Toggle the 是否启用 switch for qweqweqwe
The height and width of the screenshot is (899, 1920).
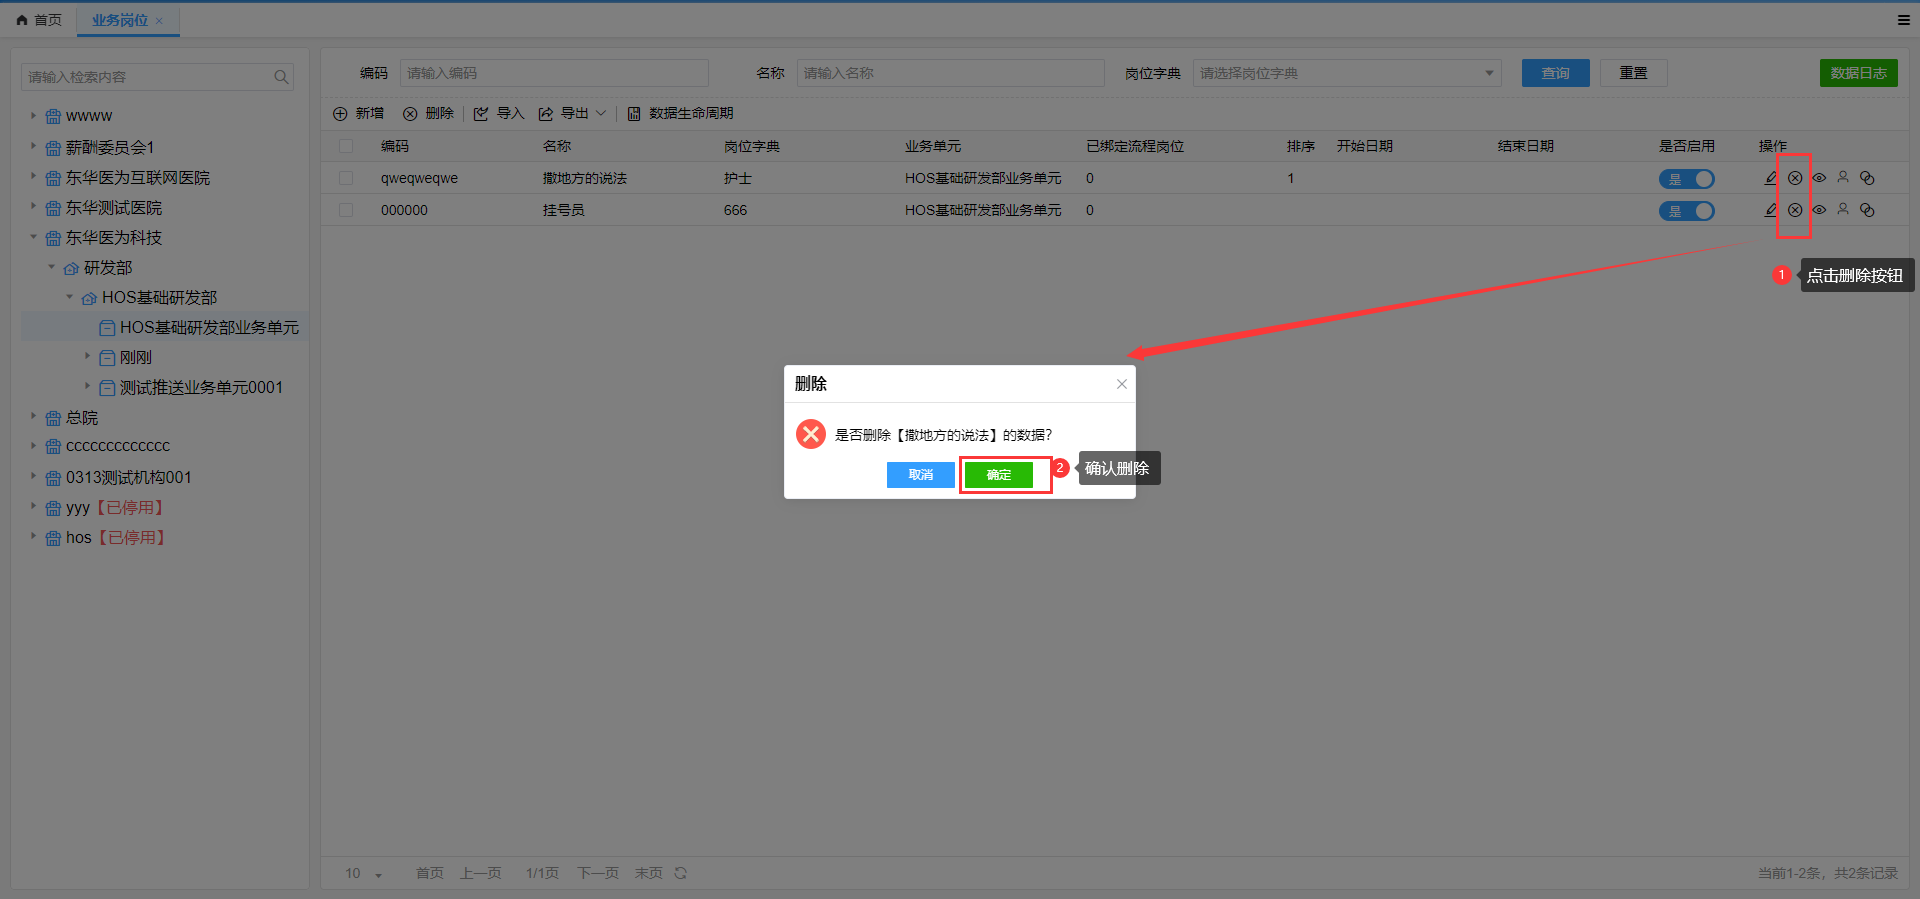click(1687, 179)
